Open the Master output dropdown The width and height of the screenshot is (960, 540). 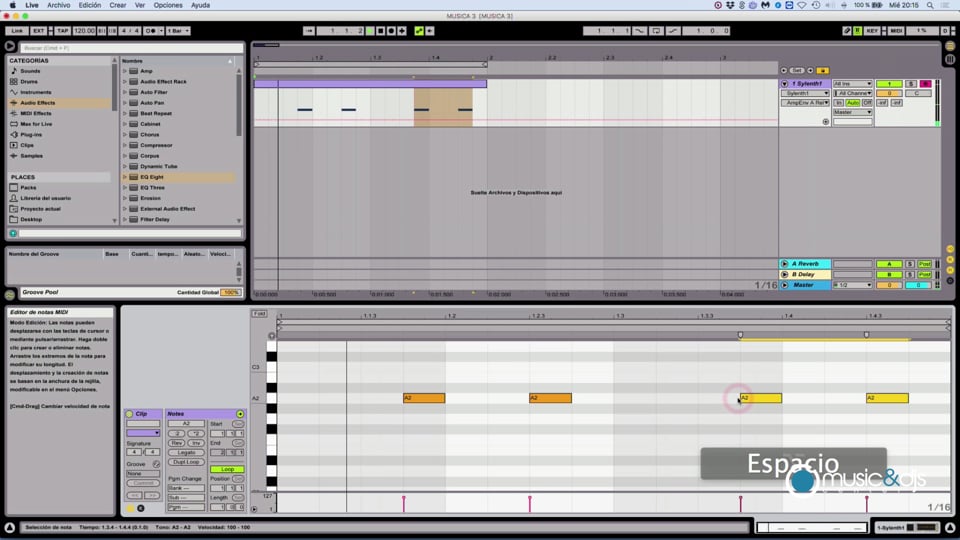pyautogui.click(x=852, y=112)
